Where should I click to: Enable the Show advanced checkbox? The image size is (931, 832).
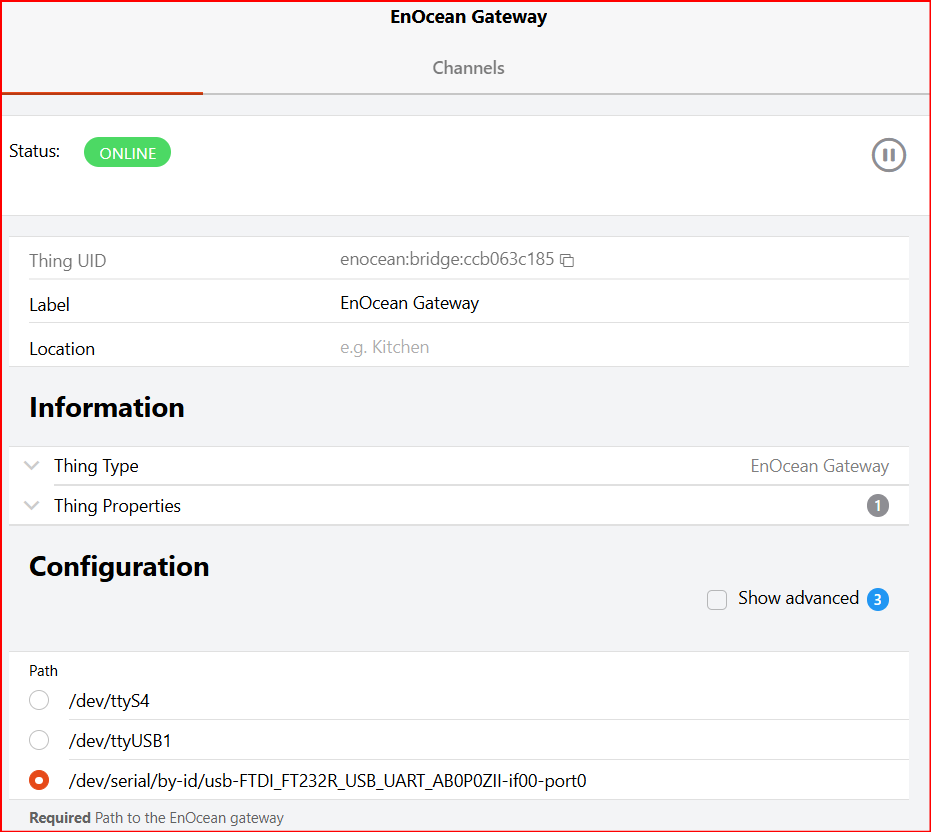[717, 600]
